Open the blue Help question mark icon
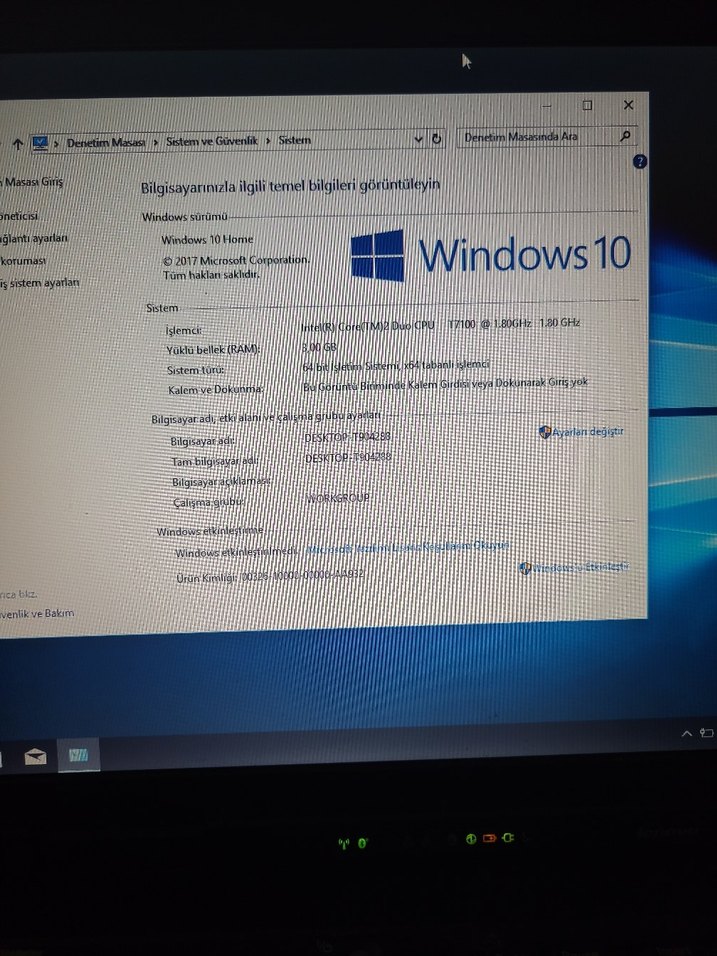This screenshot has width=717, height=956. tap(640, 161)
